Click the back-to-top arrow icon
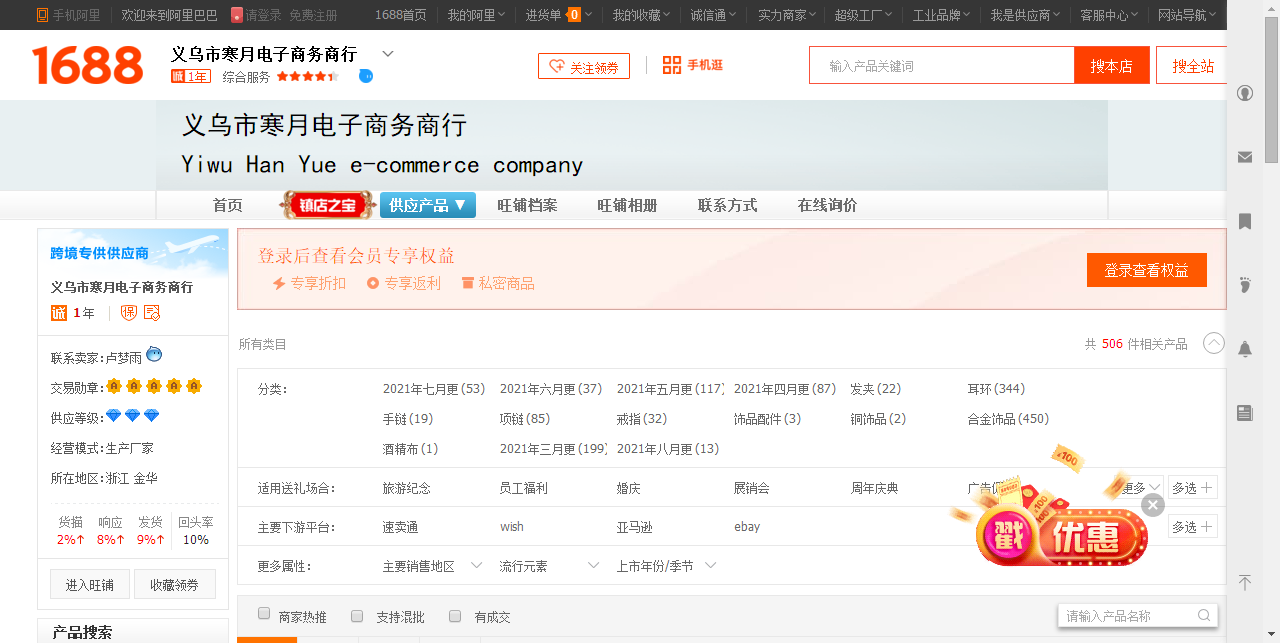The image size is (1280, 643). [x=1245, y=582]
